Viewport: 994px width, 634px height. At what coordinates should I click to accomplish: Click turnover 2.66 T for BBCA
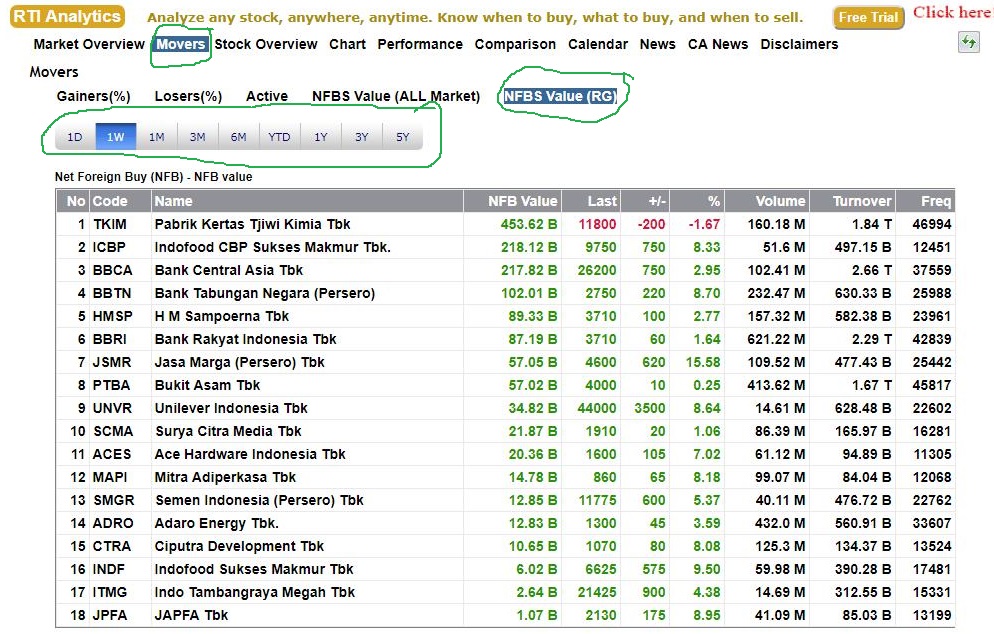pyautogui.click(x=872, y=270)
